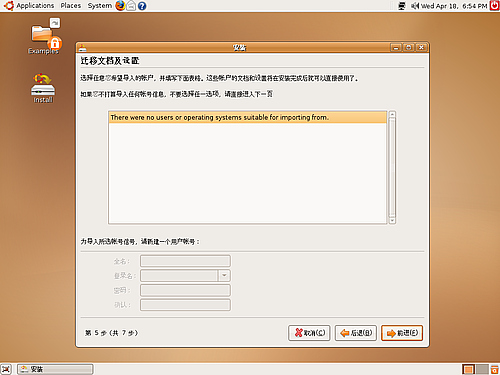This screenshot has width=500, height=375.
Task: Click the Show Desktop icon in bottom panel
Action: pyautogui.click(x=6, y=369)
